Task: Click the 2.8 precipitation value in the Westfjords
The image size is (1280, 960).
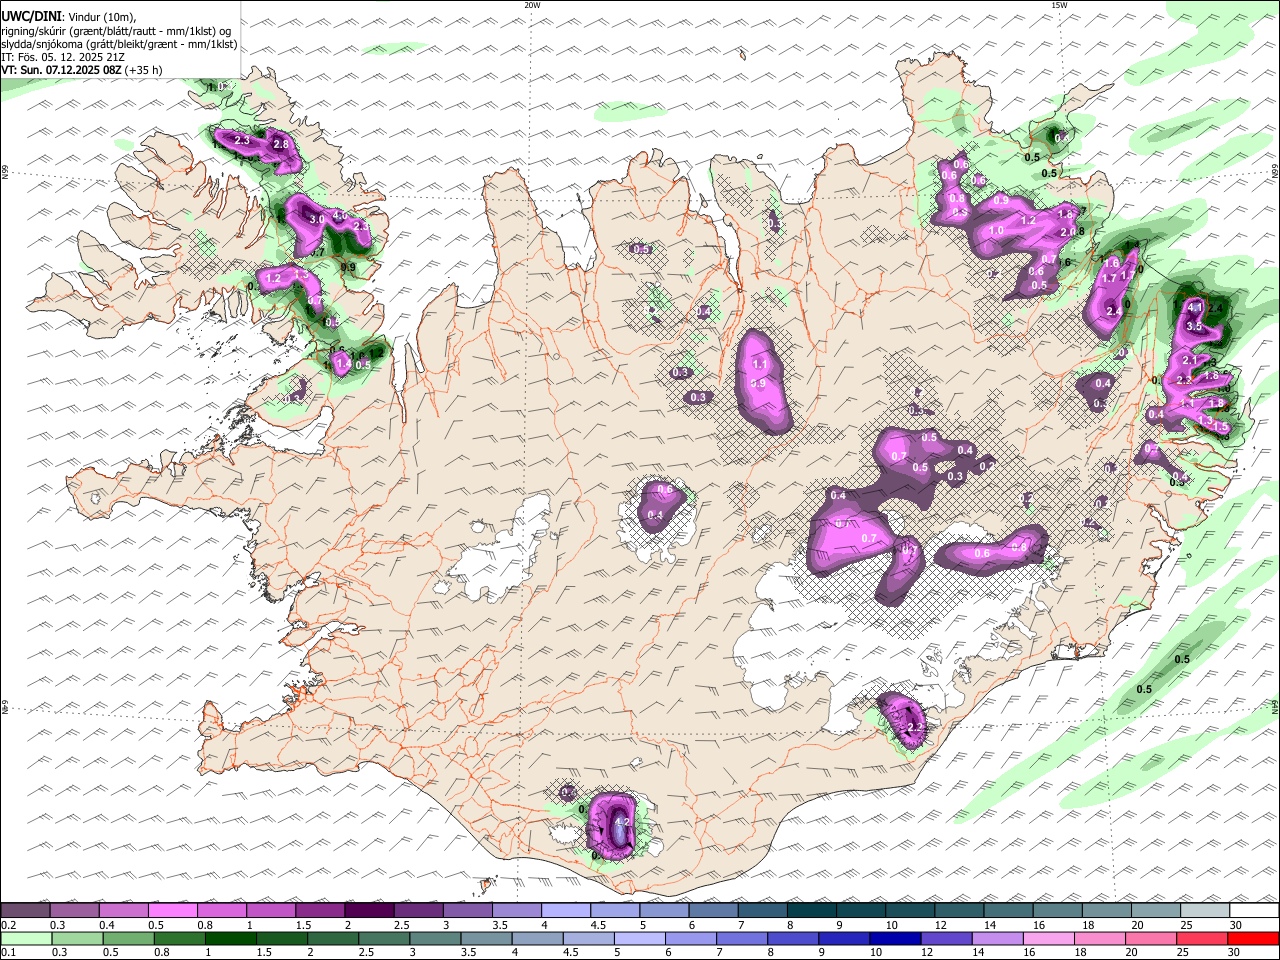Action: tap(281, 145)
